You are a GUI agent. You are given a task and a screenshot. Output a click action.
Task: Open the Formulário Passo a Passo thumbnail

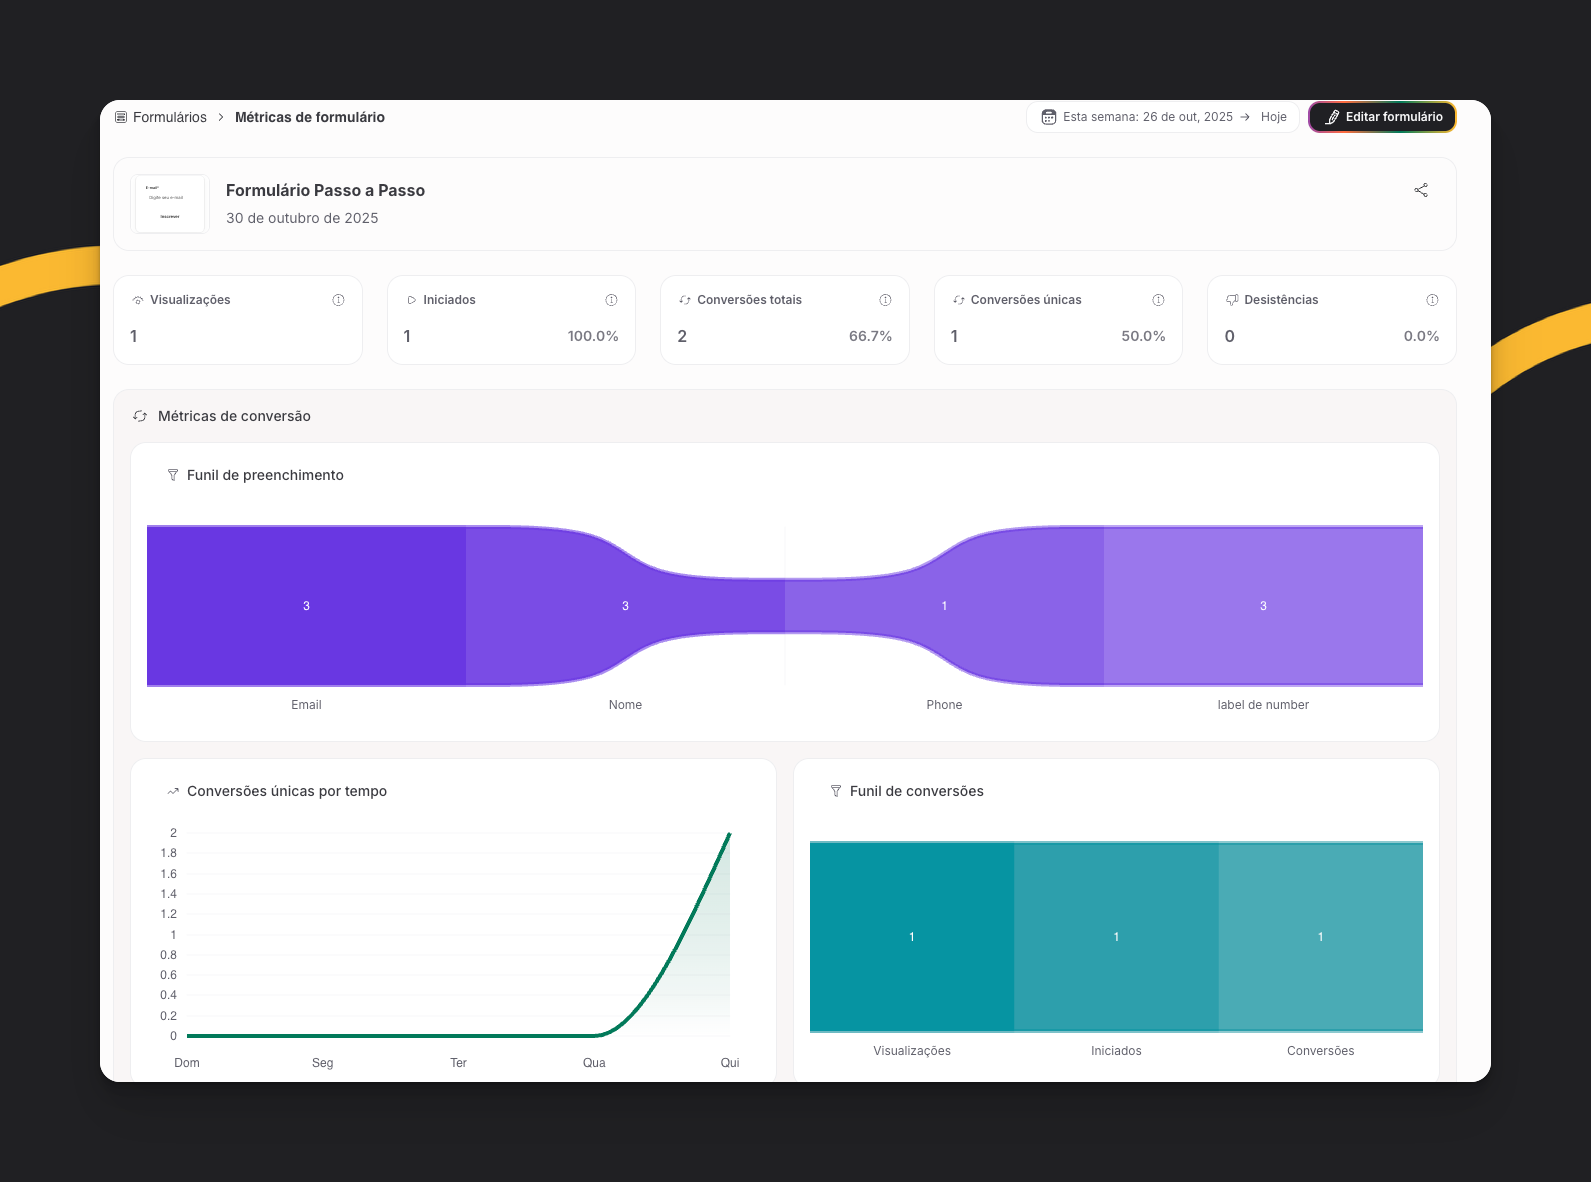coord(170,204)
